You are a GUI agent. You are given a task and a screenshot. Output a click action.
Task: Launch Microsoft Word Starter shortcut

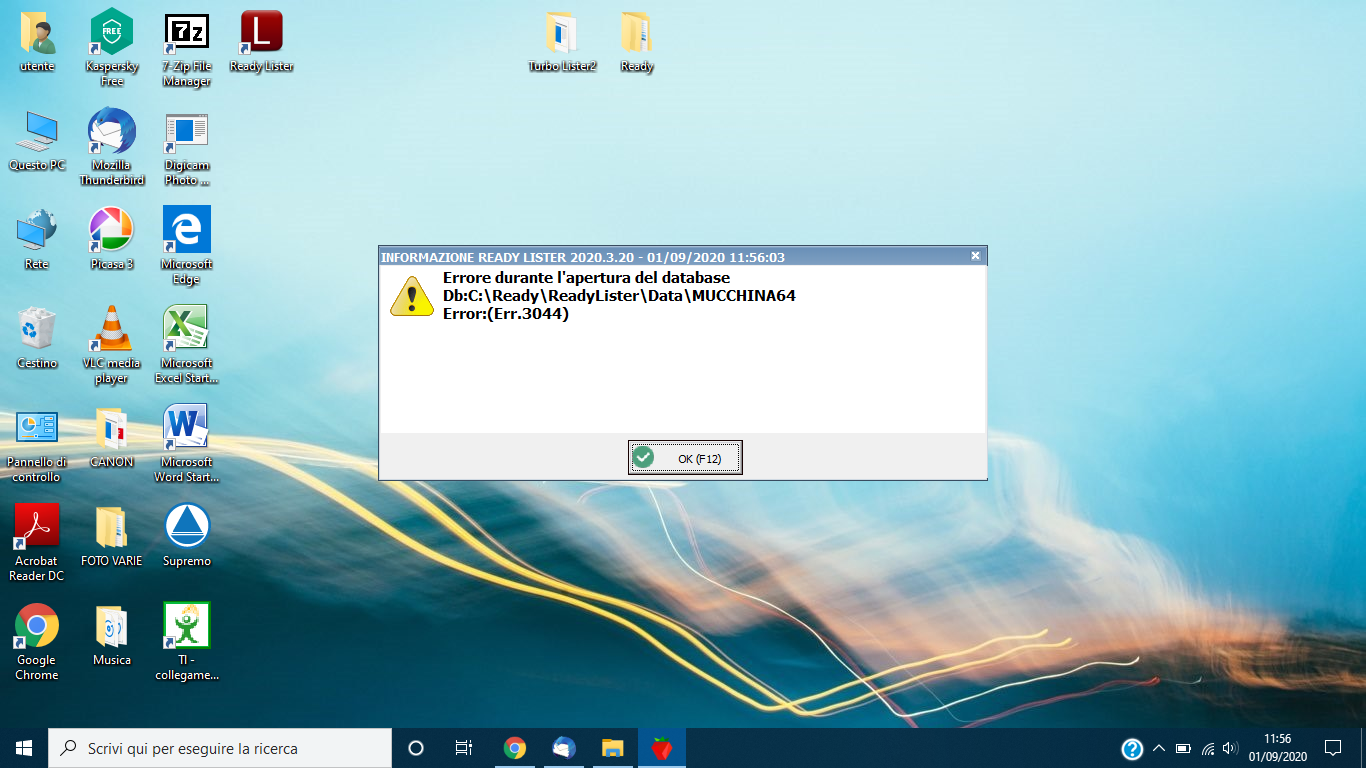[x=187, y=444]
